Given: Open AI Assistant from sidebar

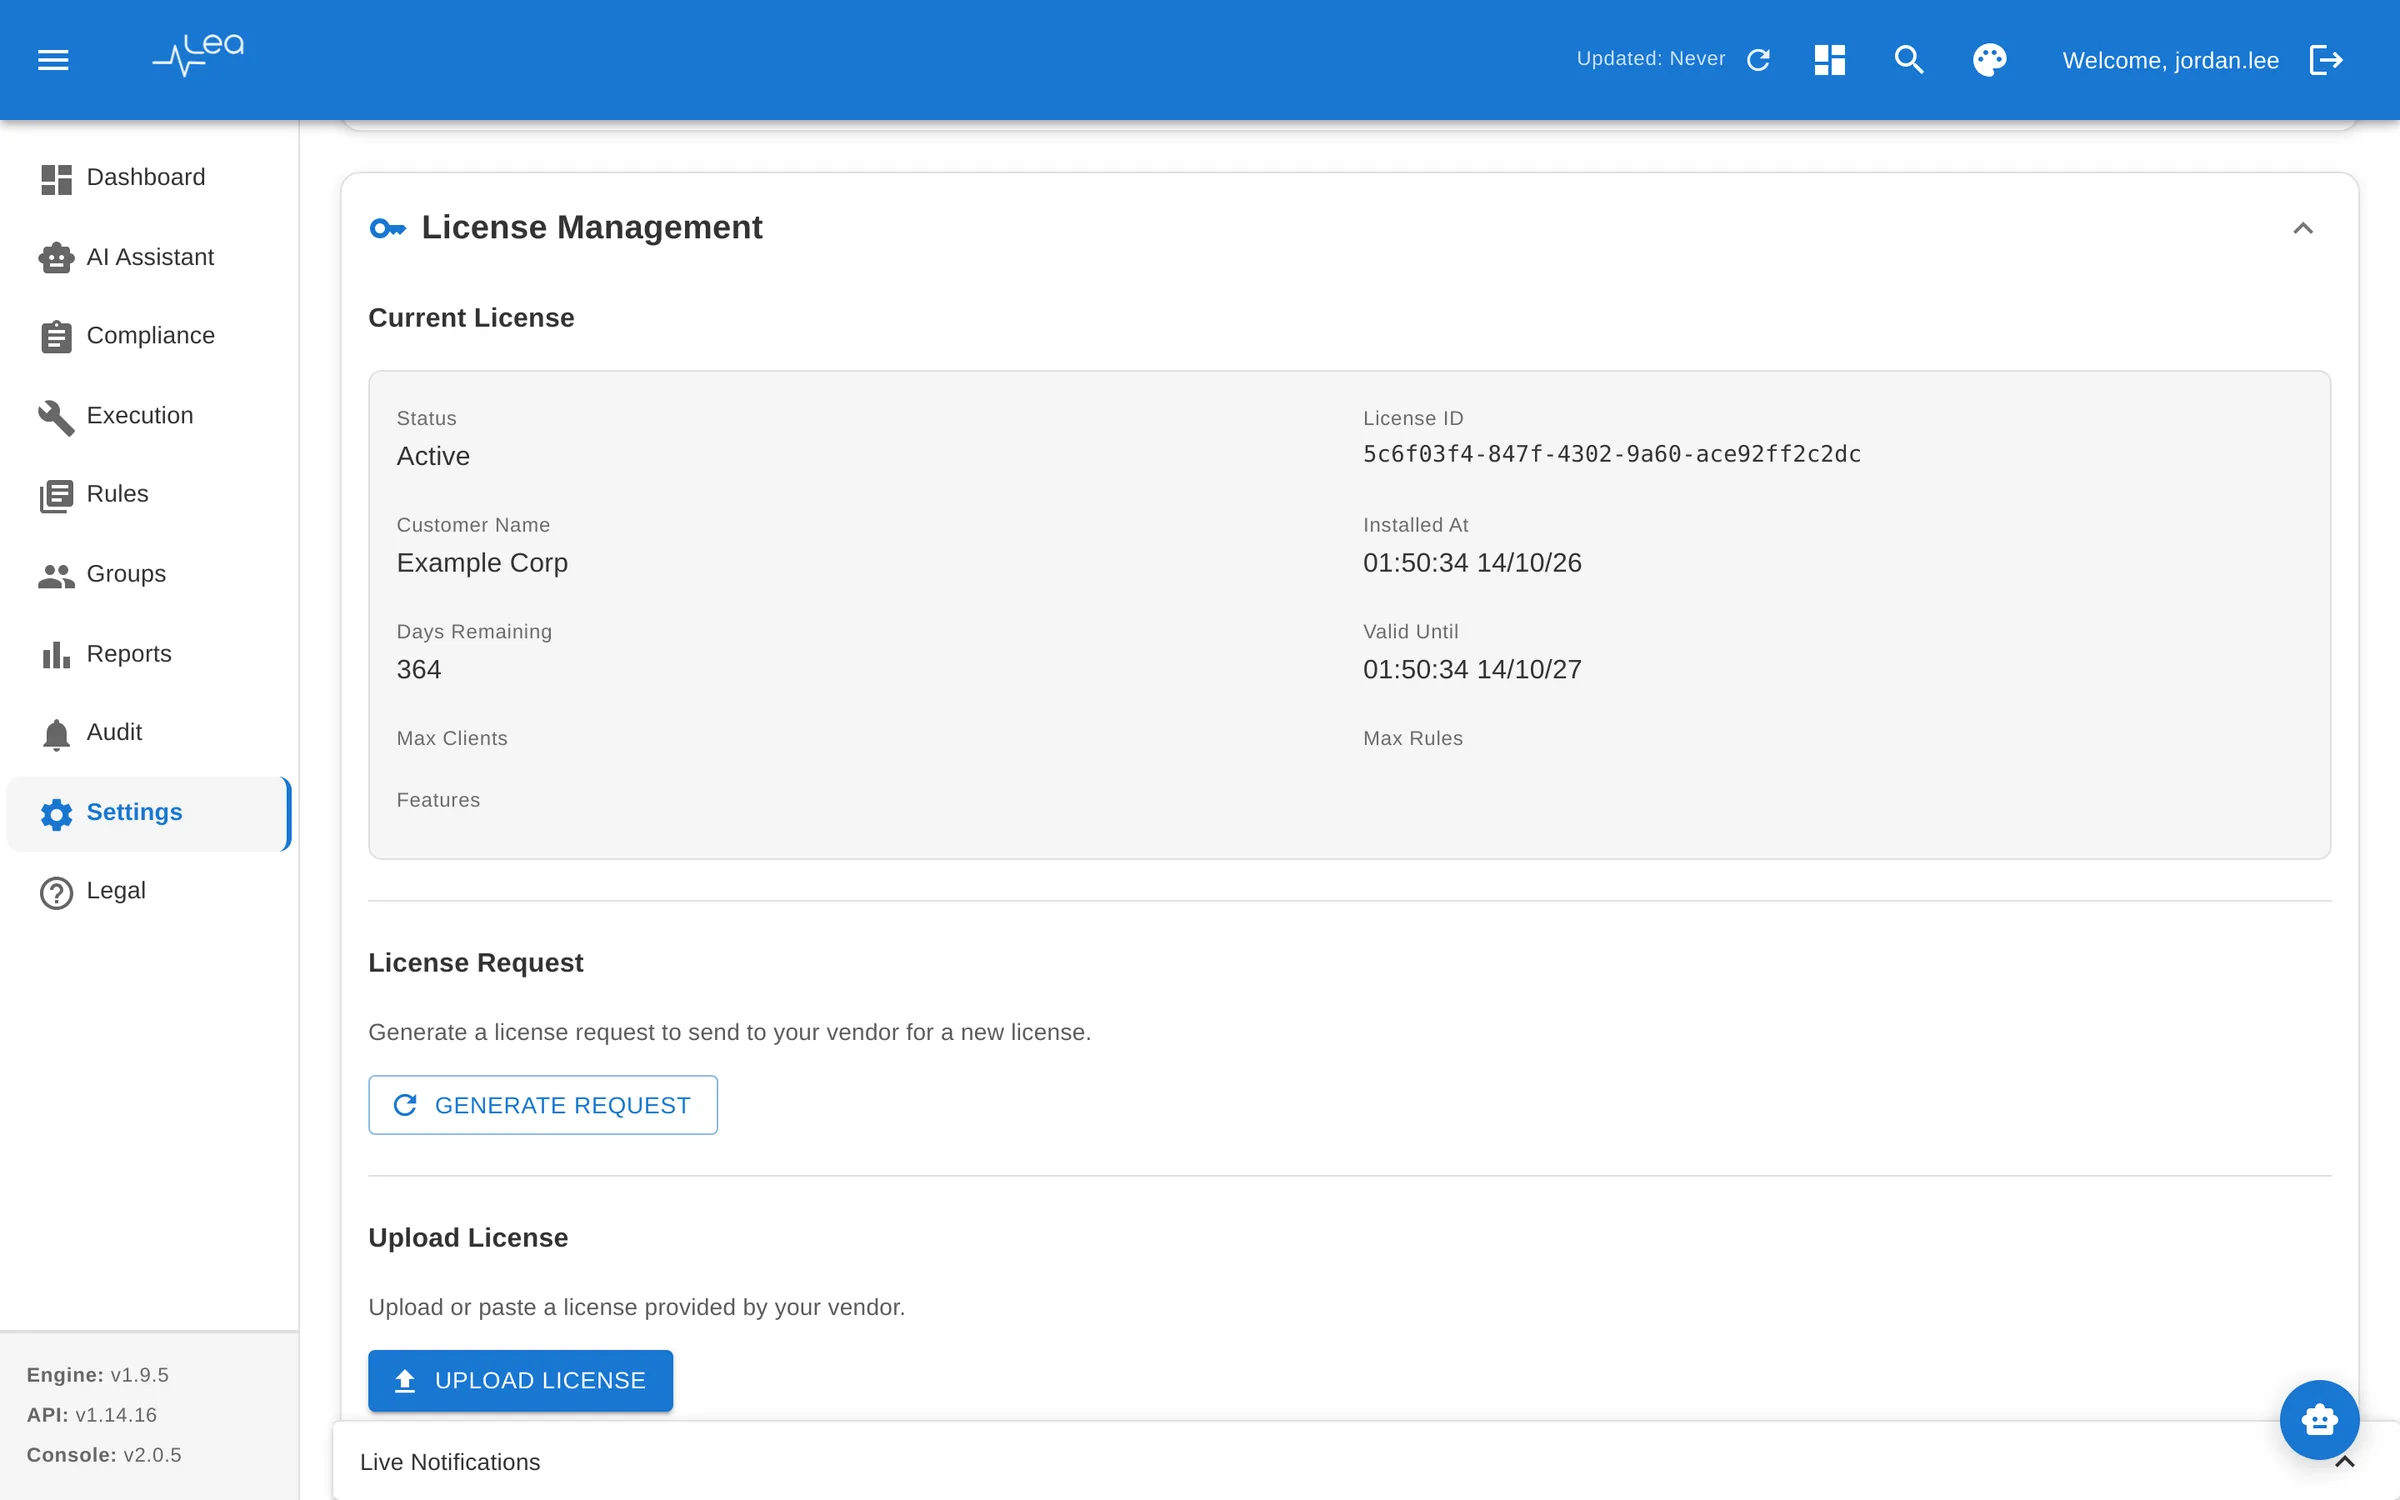Looking at the screenshot, I should click(x=149, y=257).
